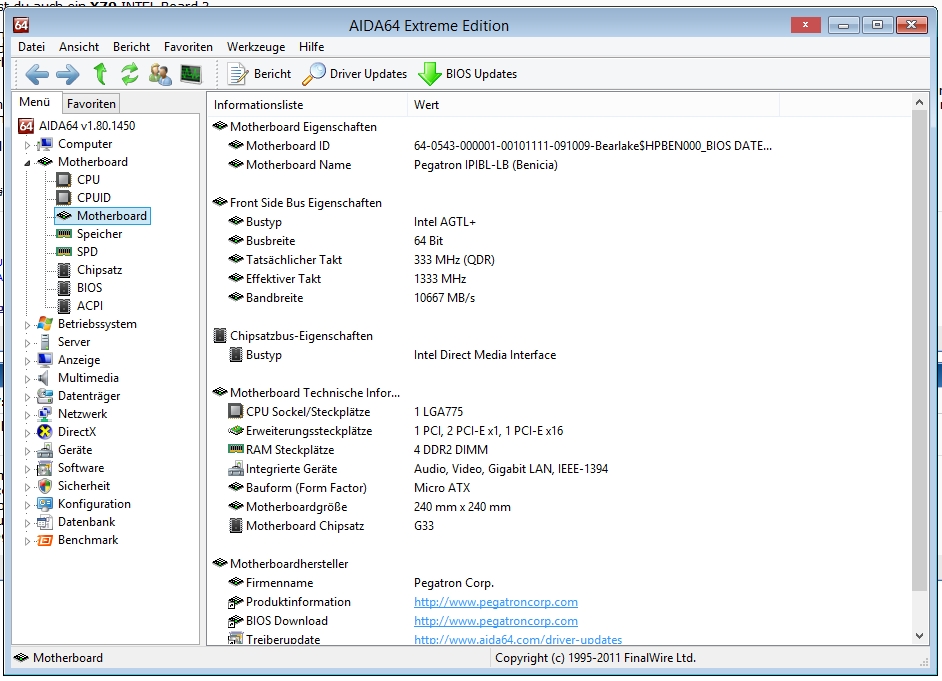942x681 pixels.
Task: Click scrollbar down arrow in info list
Action: click(x=919, y=635)
